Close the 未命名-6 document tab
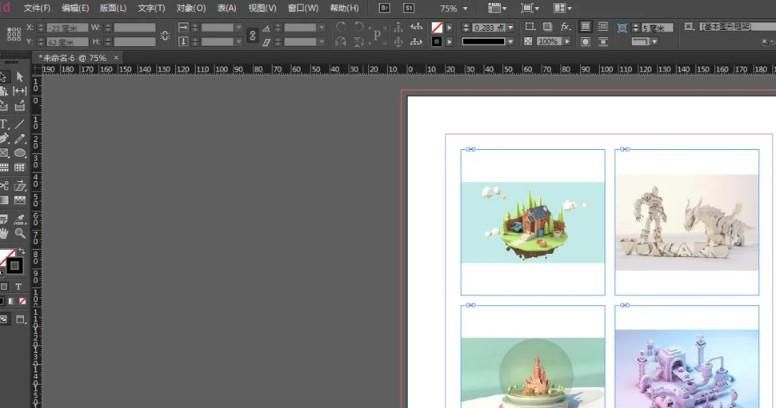The height and width of the screenshot is (408, 776). [116, 58]
